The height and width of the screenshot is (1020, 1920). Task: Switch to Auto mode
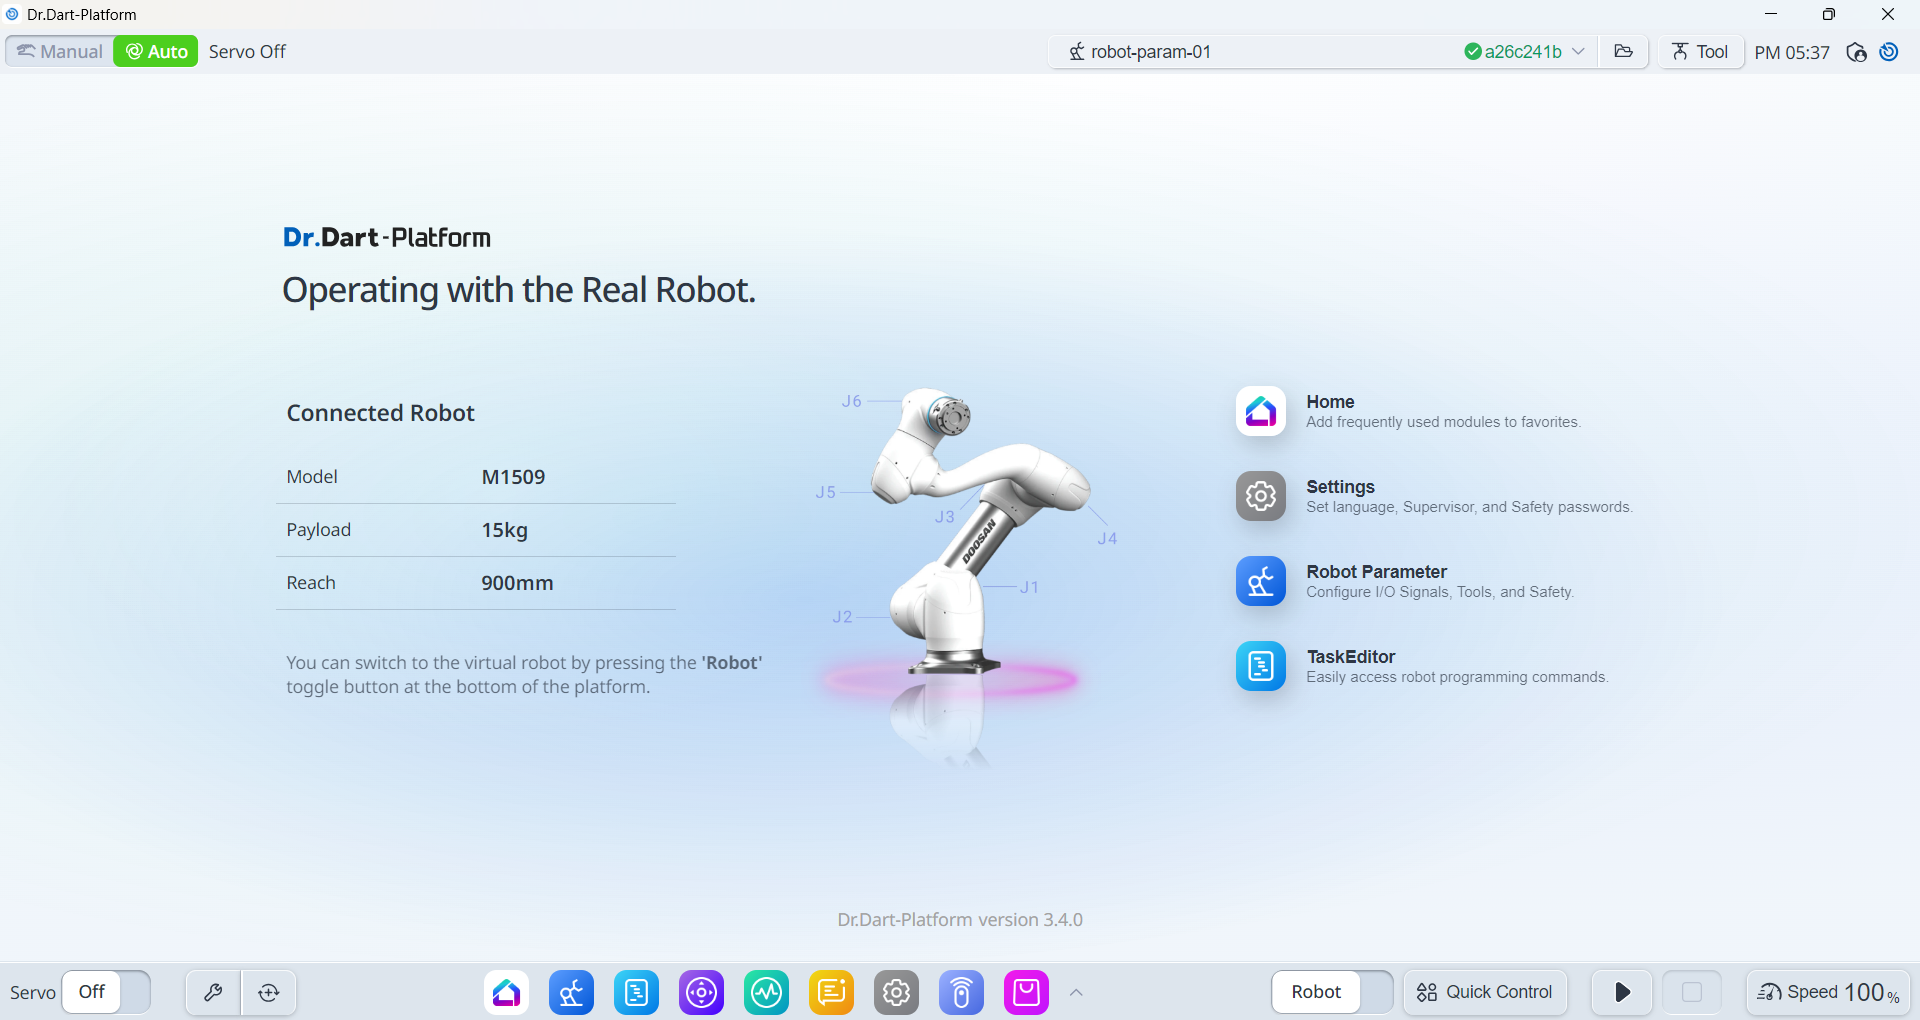[x=156, y=51]
